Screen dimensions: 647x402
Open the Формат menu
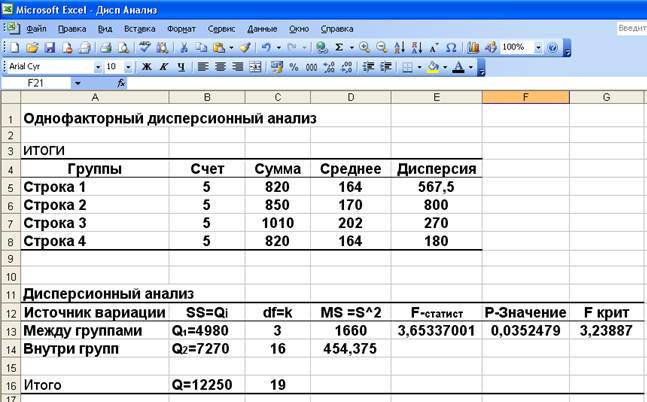pos(181,29)
